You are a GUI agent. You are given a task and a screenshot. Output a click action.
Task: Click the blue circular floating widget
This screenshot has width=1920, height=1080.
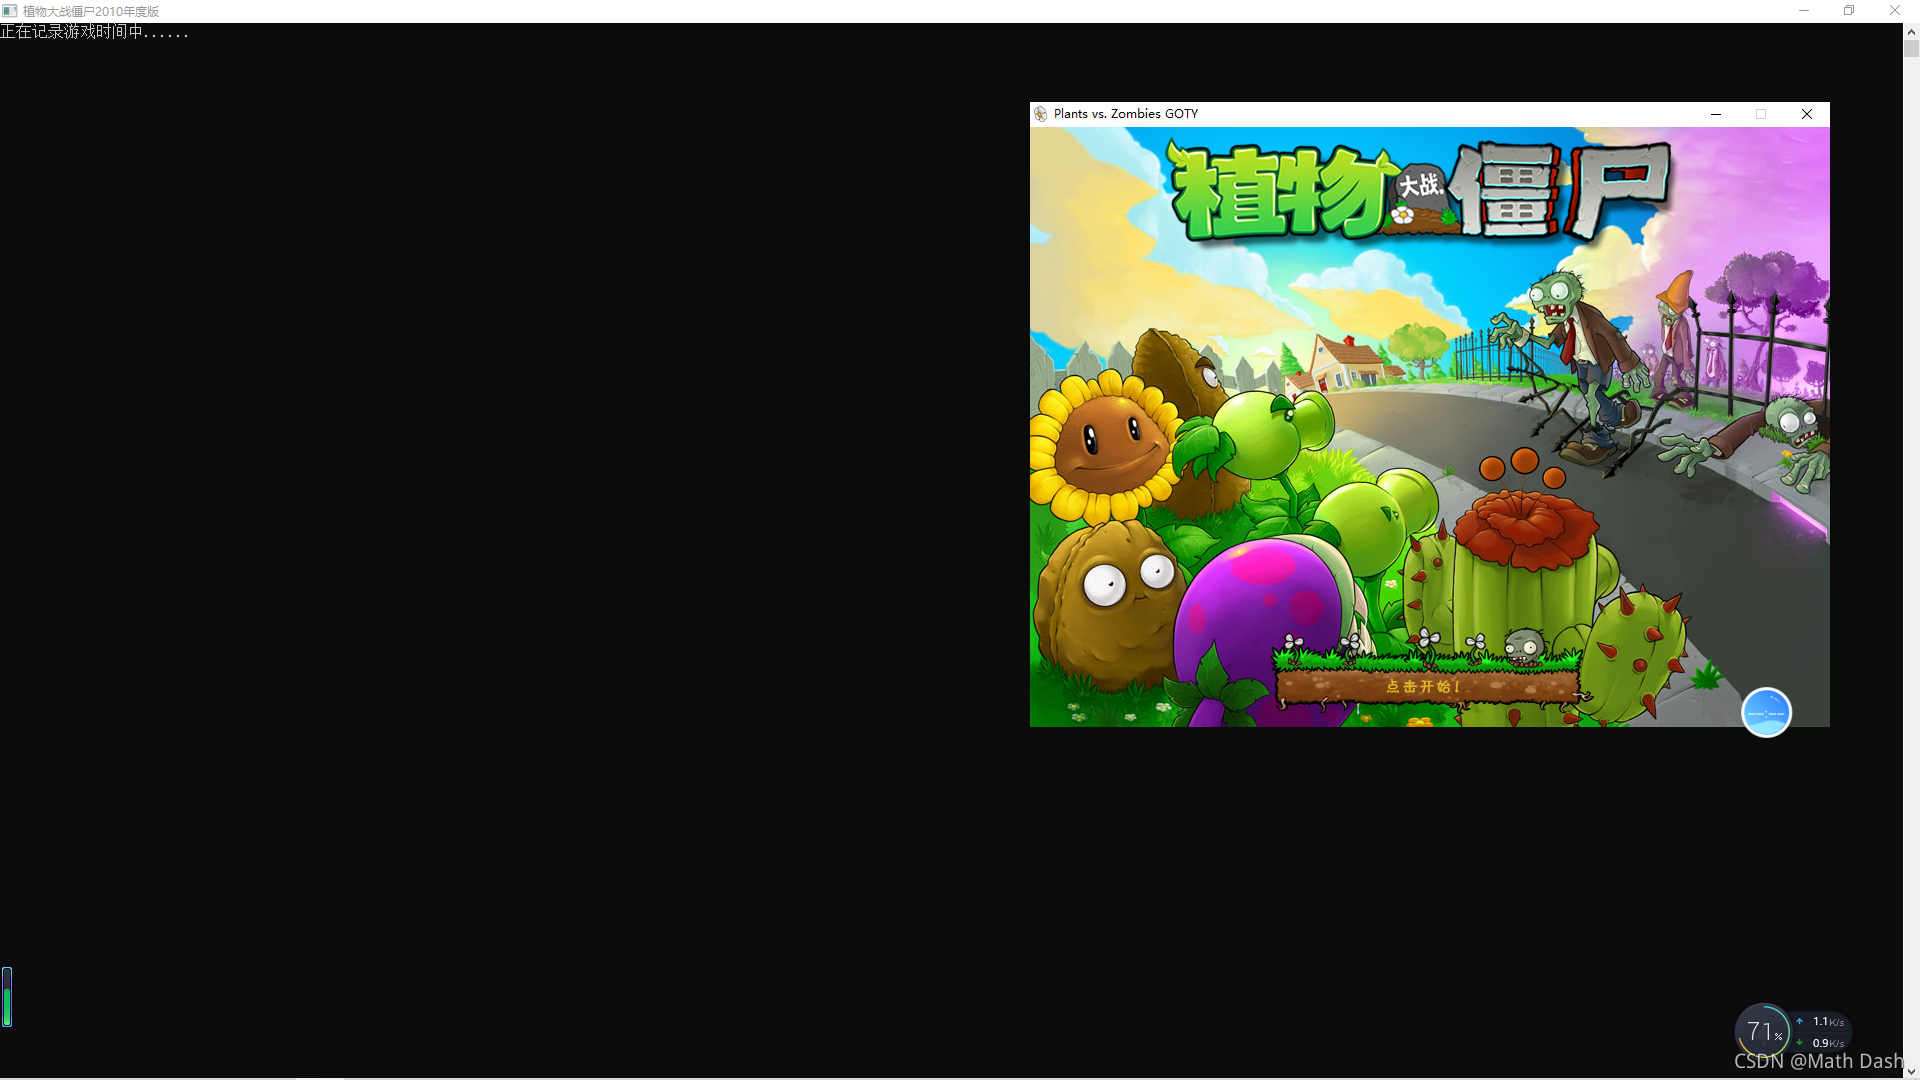click(x=1766, y=712)
